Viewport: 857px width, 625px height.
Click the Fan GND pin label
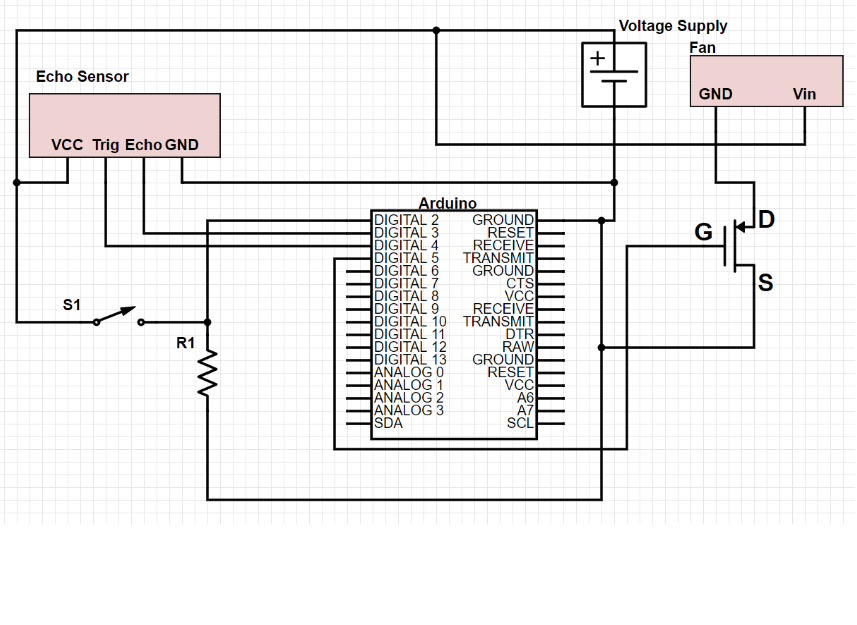(x=715, y=94)
